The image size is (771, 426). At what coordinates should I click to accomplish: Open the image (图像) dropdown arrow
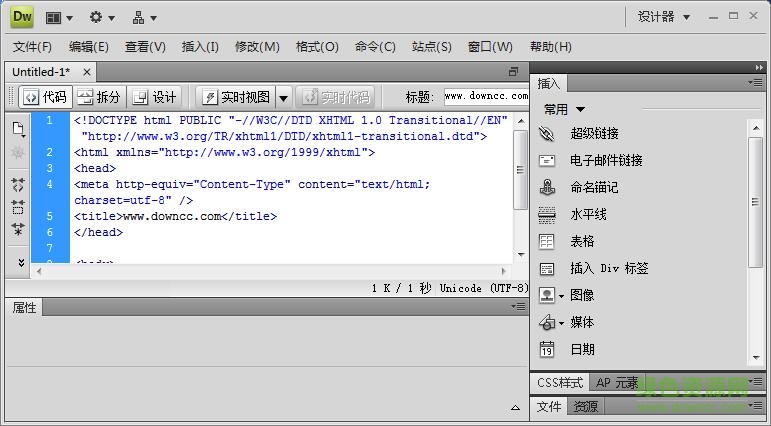562,296
